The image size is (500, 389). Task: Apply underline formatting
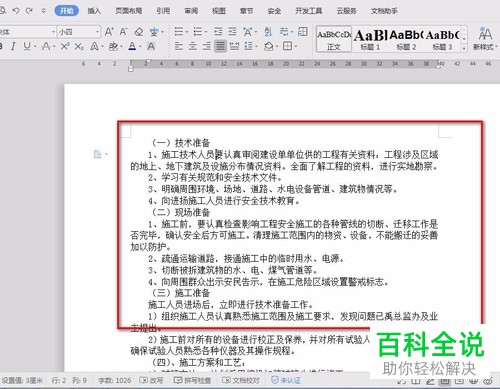click(x=27, y=46)
